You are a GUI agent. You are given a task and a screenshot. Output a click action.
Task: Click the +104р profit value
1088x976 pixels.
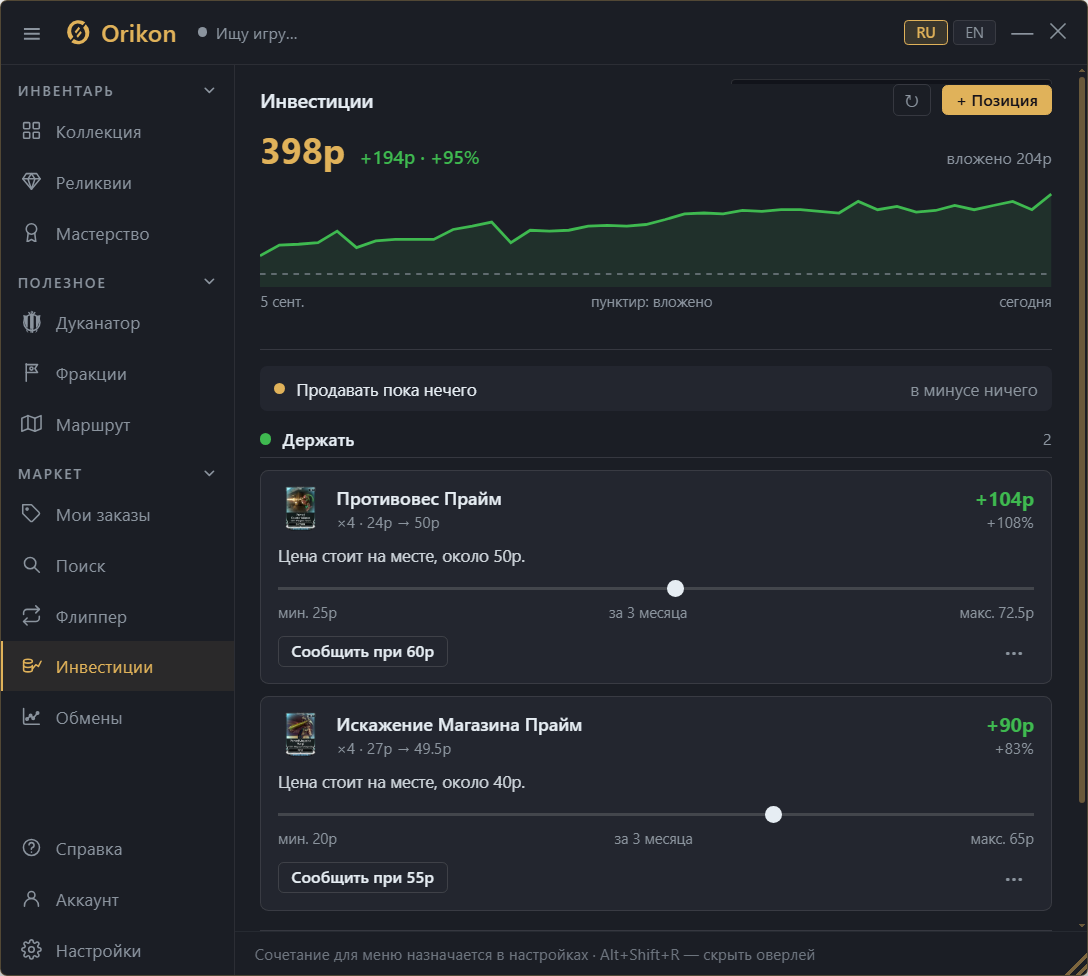[x=1004, y=499]
